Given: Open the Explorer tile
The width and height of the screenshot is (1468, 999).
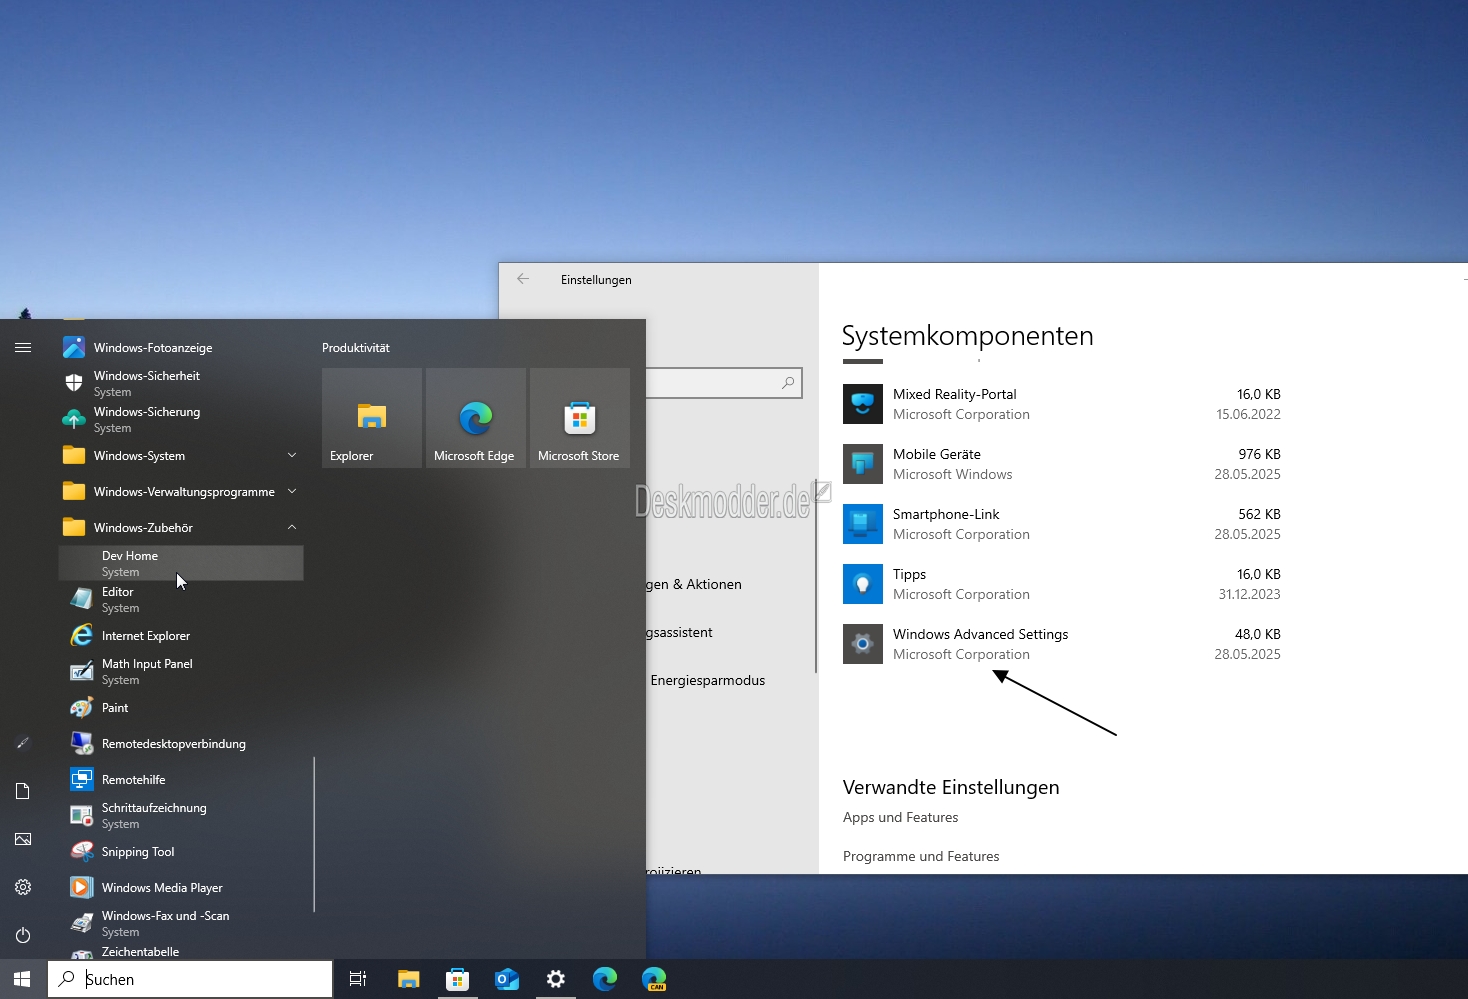Looking at the screenshot, I should coord(372,418).
